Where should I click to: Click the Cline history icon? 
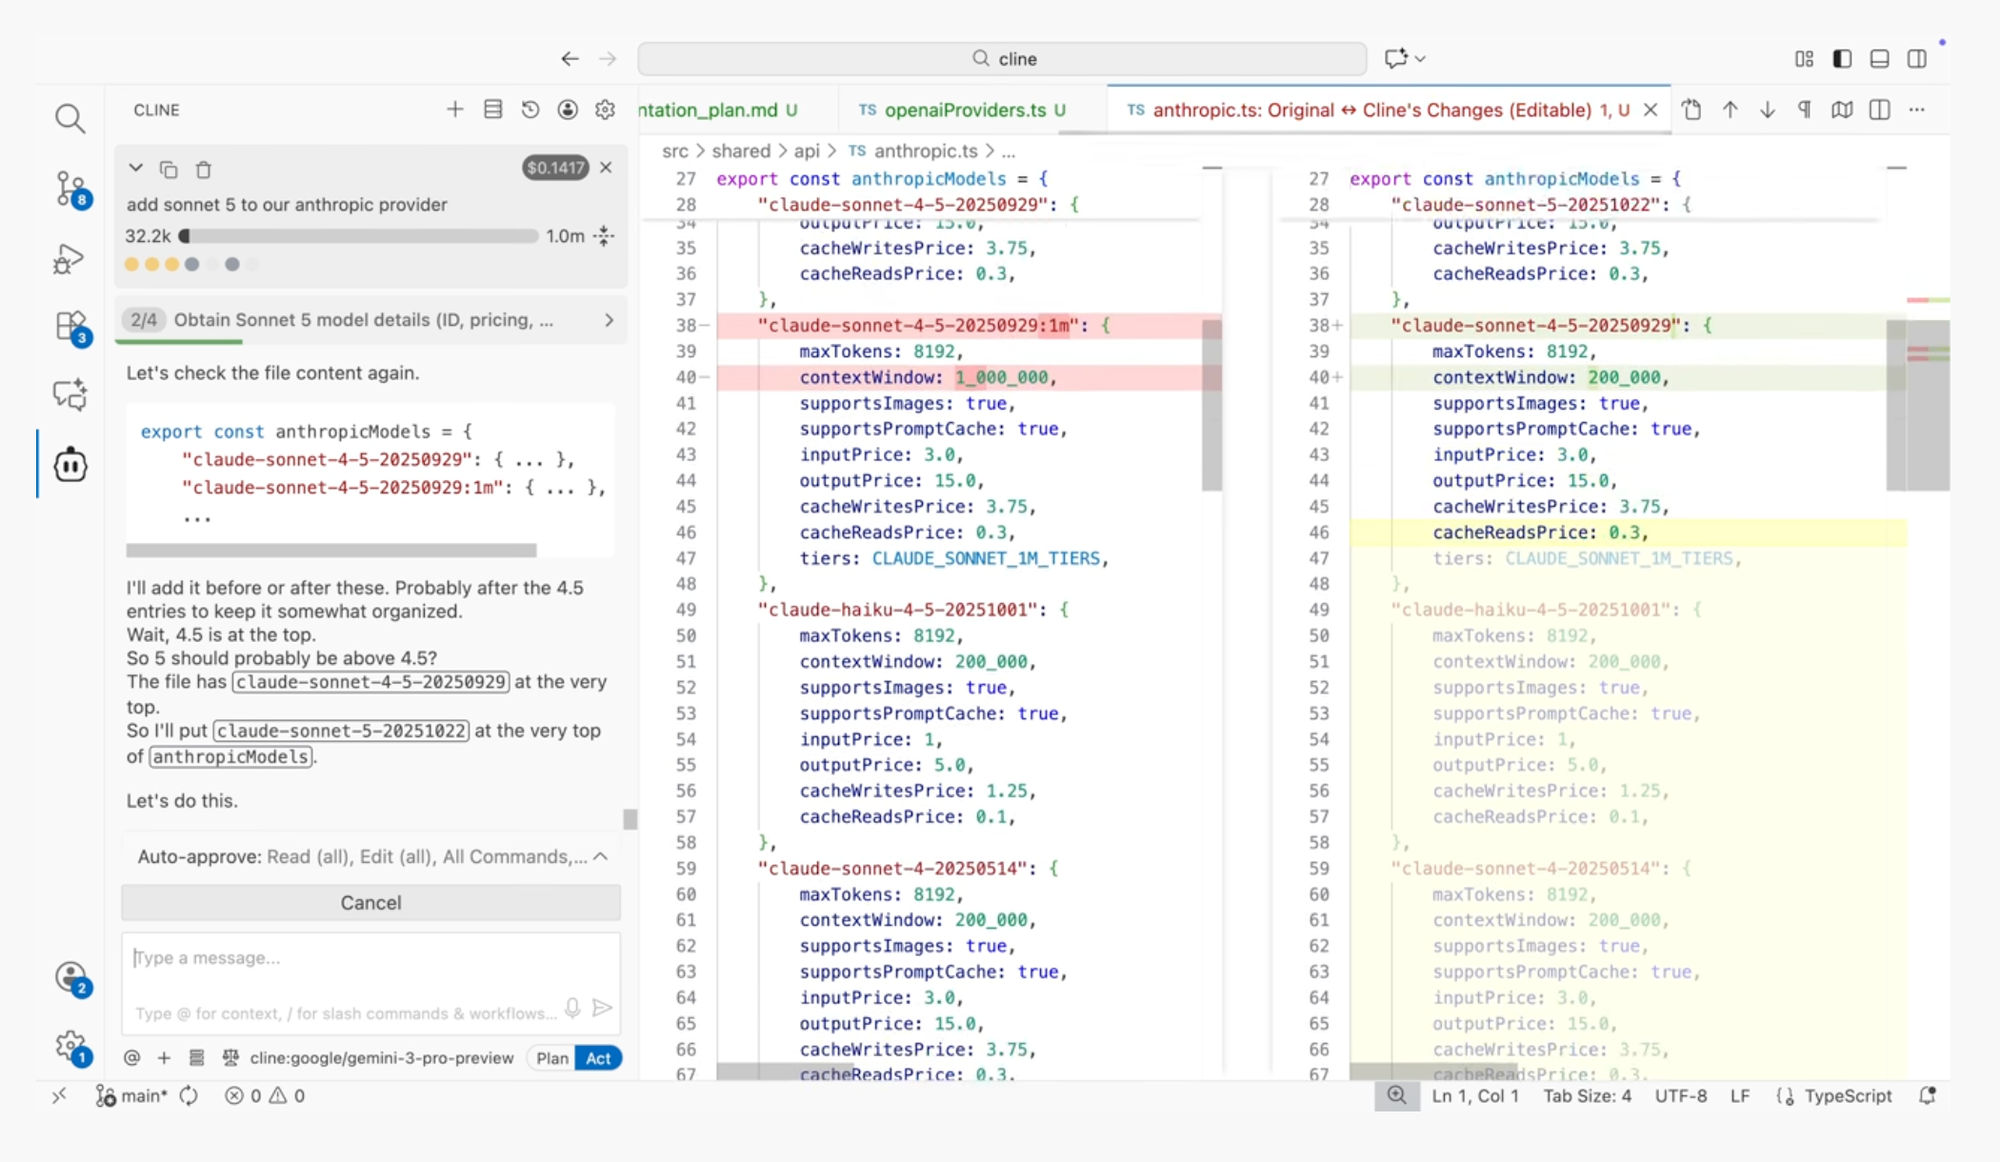tap(530, 110)
